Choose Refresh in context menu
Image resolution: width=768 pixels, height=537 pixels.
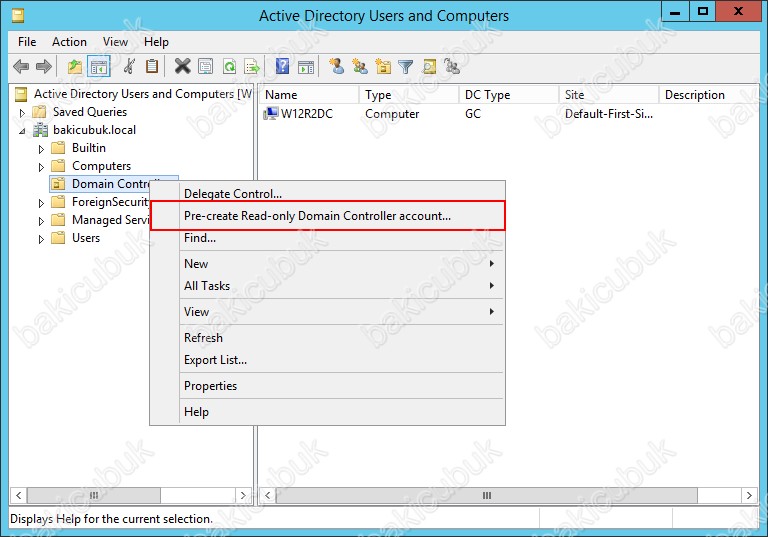pos(328,338)
